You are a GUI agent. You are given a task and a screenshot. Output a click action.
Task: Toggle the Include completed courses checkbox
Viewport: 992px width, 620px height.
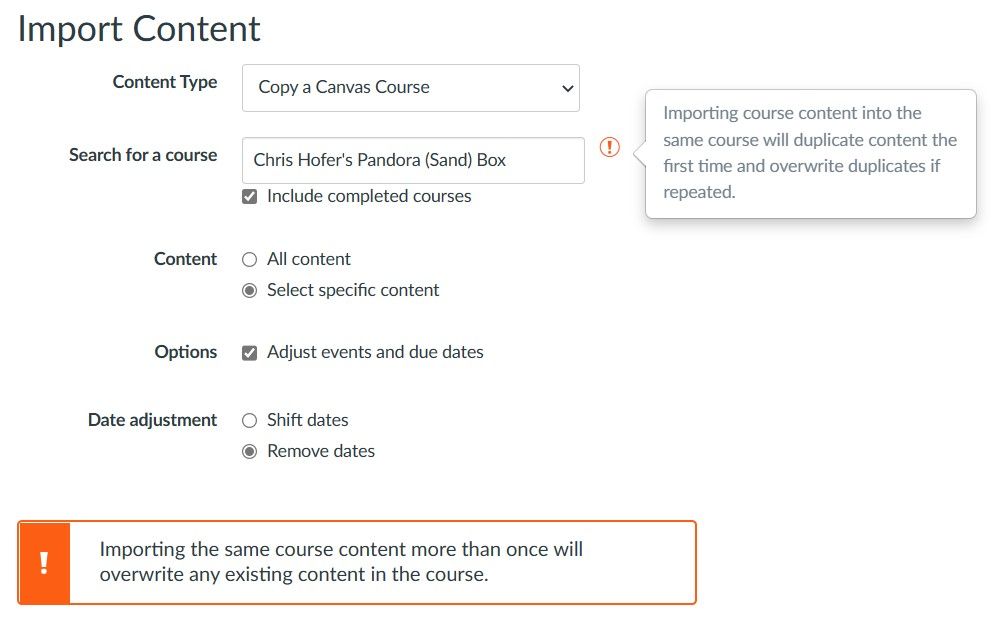(x=250, y=197)
